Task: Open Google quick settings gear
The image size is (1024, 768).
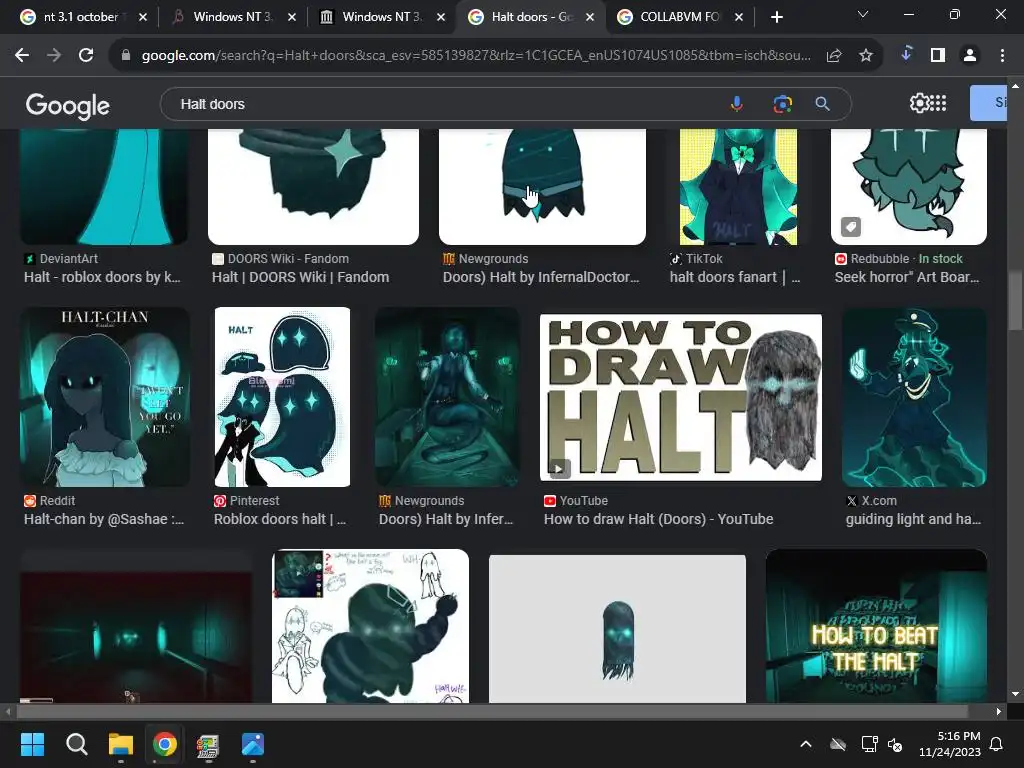Action: [x=919, y=103]
